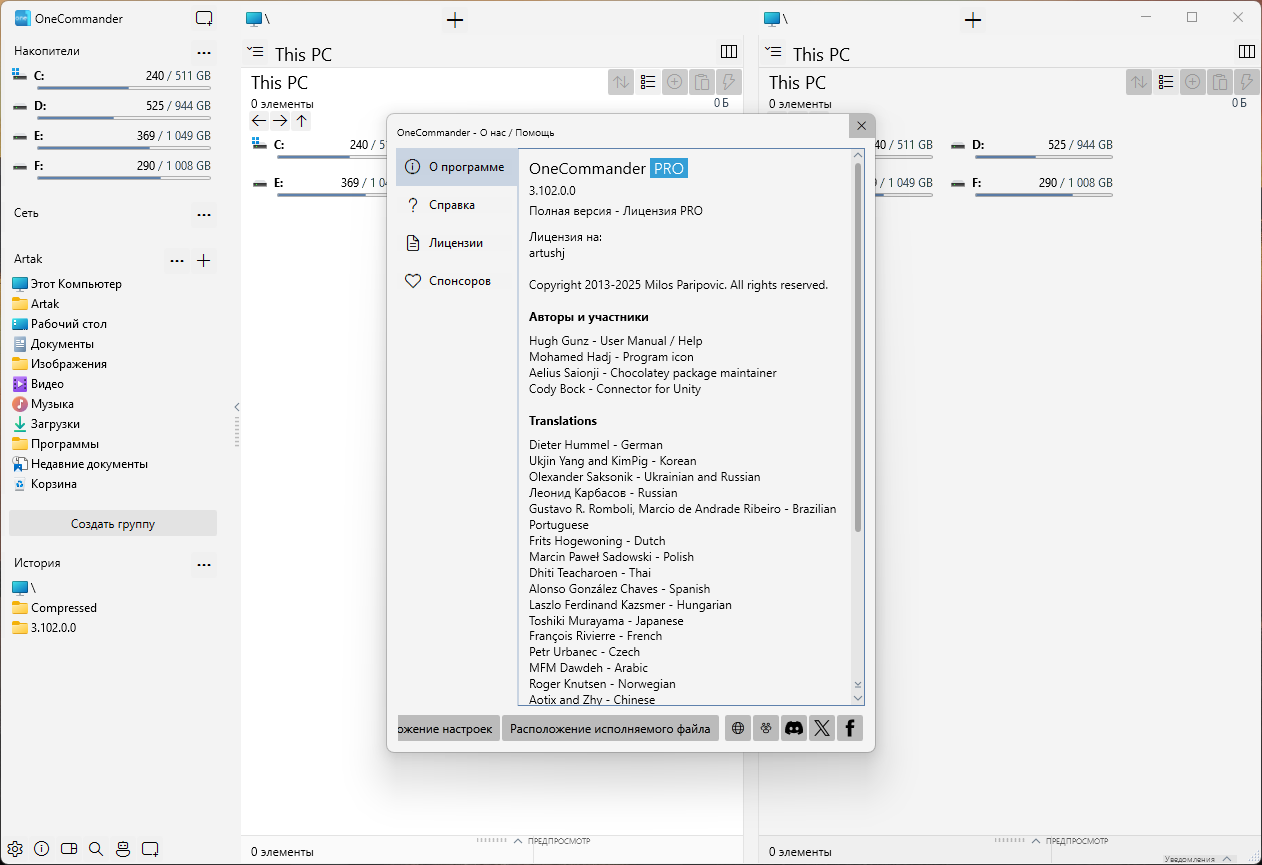Image resolution: width=1262 pixels, height=865 pixels.
Task: Change the list view mode in the left pane
Action: 648,82
